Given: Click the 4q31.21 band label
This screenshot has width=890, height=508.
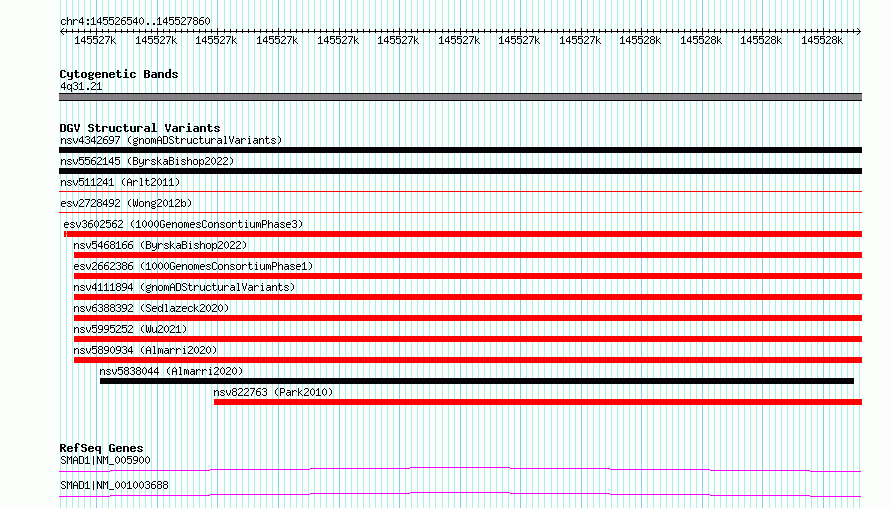Looking at the screenshot, I should 81,86.
